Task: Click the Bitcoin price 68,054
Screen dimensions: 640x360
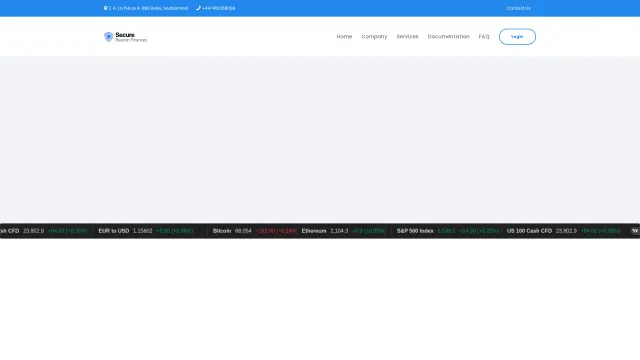Action: 243,231
